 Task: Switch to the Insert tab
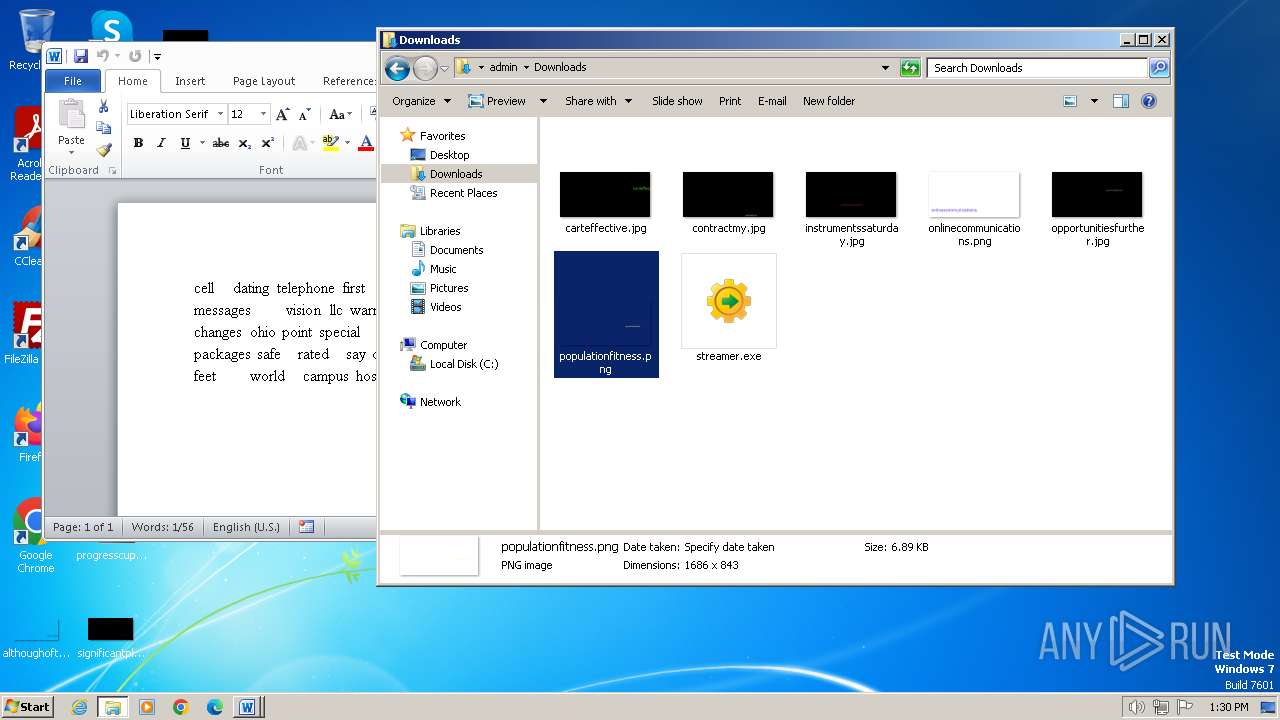click(190, 81)
